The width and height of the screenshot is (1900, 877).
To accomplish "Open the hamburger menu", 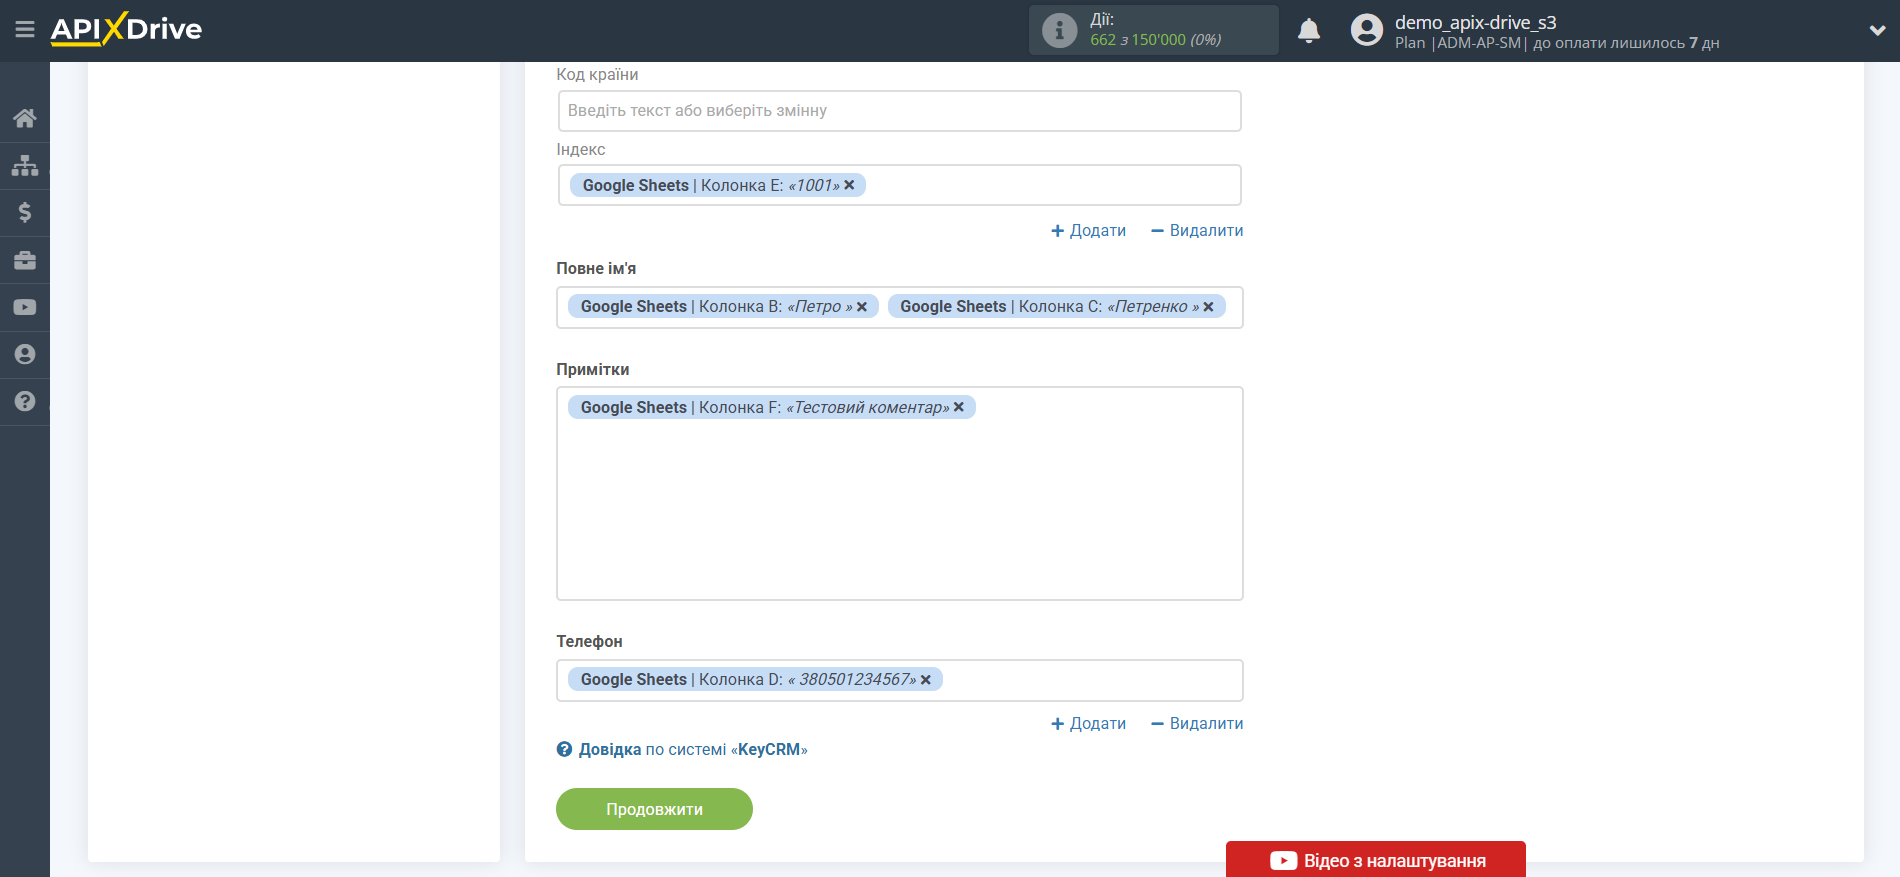I will 25,30.
